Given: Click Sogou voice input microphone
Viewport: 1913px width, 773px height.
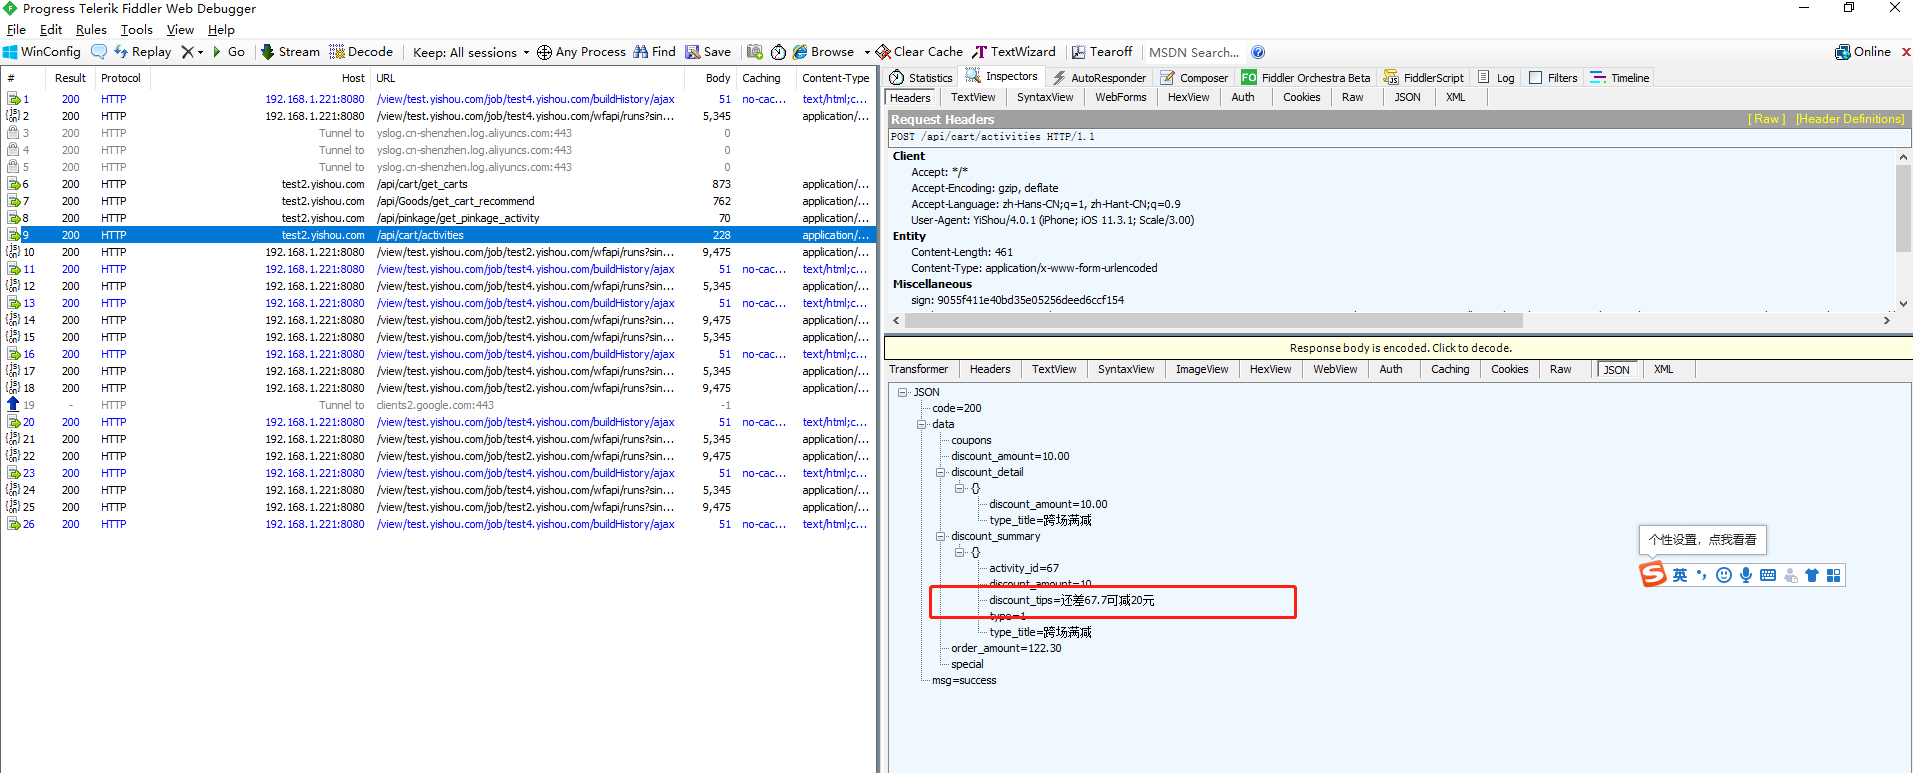Looking at the screenshot, I should pos(1746,575).
